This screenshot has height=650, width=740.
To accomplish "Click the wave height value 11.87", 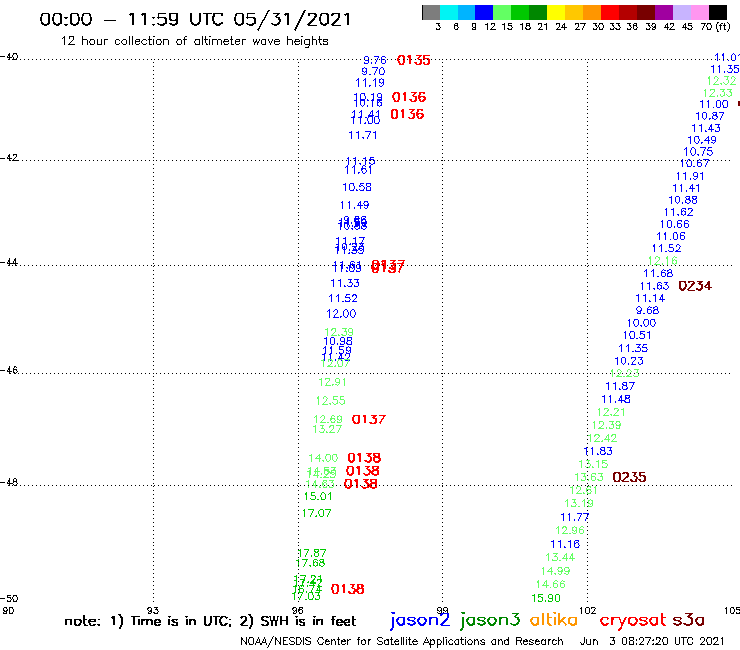I will (620, 386).
